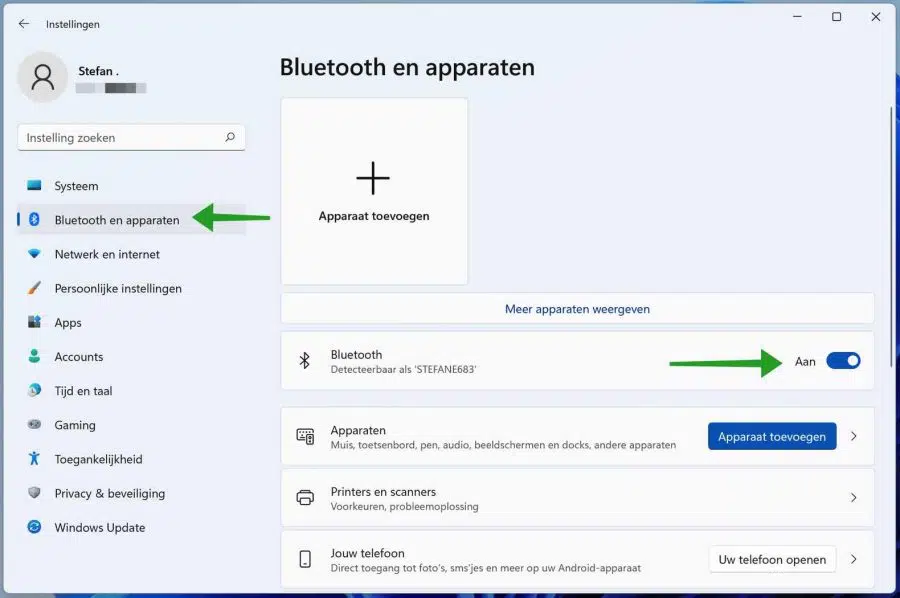The width and height of the screenshot is (900, 598).
Task: Turn off the Bluetooth toggle switch
Action: pos(843,361)
